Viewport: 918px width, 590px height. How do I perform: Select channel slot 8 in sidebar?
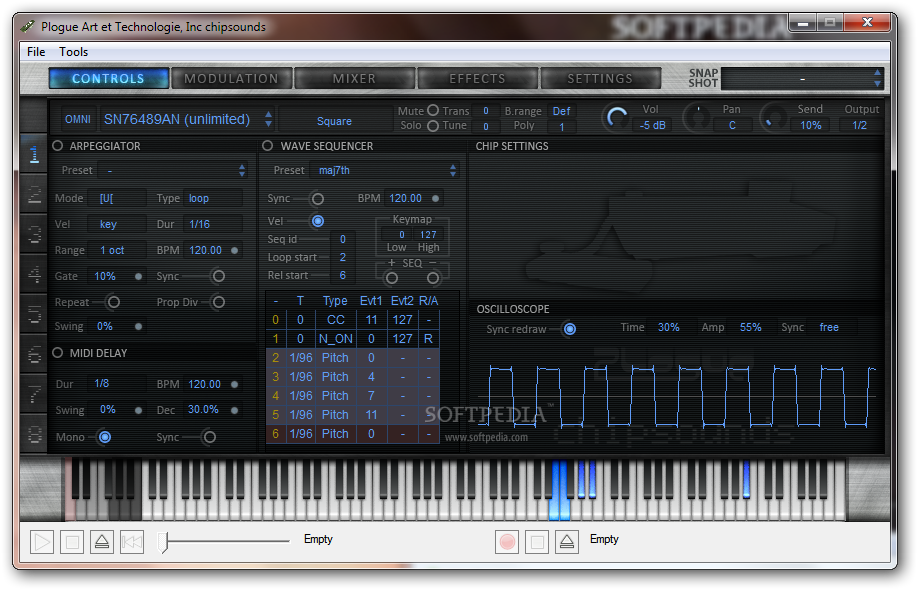click(34, 435)
